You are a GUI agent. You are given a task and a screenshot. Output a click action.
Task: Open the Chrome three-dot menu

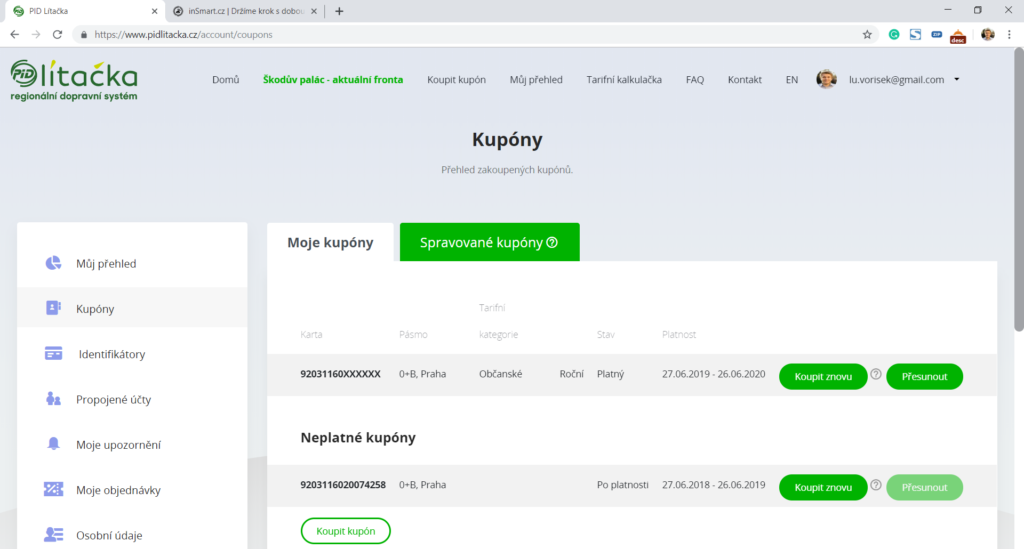click(x=1009, y=35)
